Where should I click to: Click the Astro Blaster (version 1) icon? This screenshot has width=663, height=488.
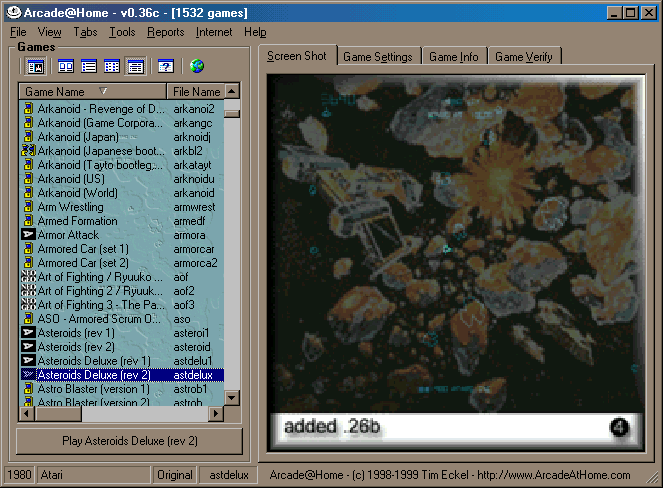[x=28, y=388]
